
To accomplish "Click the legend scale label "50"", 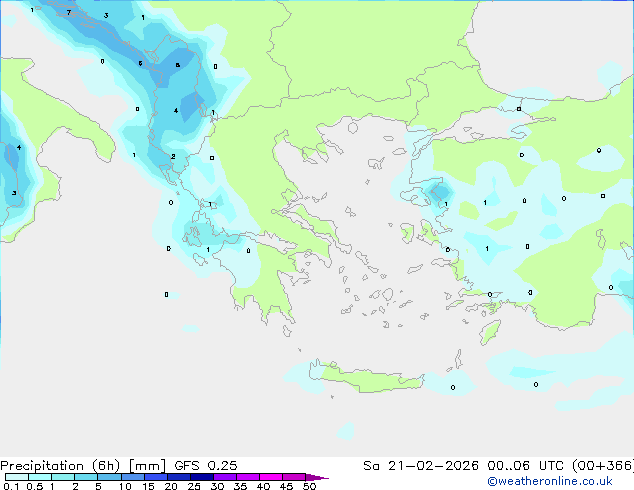I will pyautogui.click(x=309, y=486).
